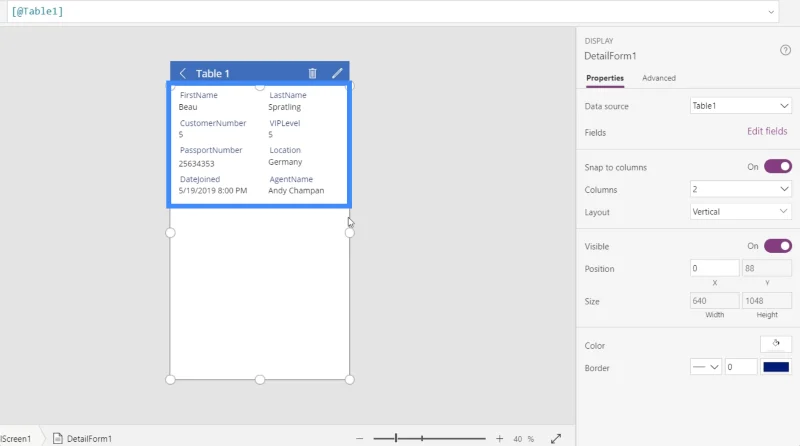The image size is (800, 446).
Task: Select the CustomerNumber field label
Action: (213, 123)
